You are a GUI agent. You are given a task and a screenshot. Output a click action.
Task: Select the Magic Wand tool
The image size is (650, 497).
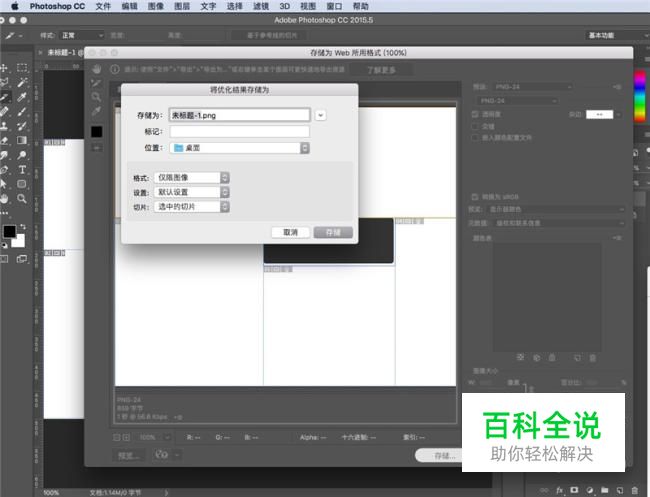pyautogui.click(x=22, y=82)
